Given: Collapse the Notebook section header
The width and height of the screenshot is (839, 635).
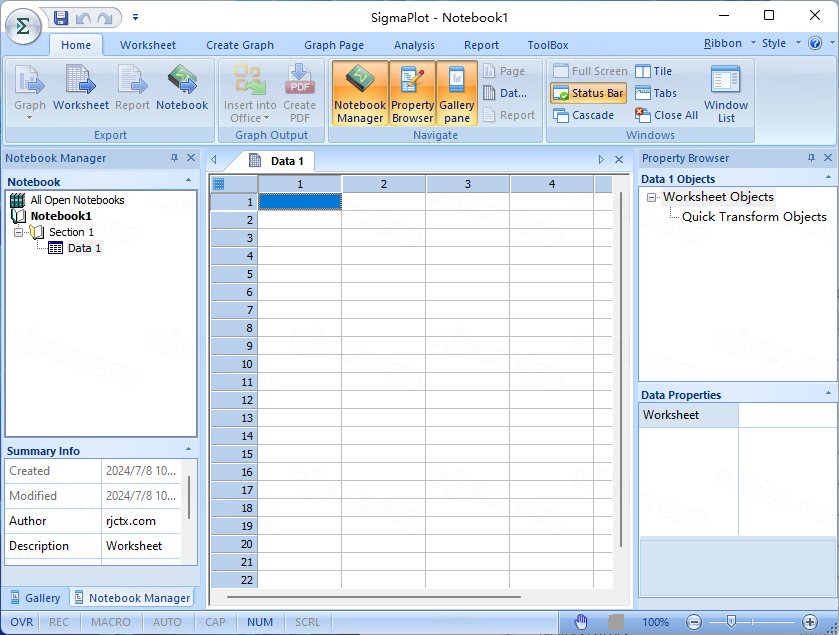Looking at the screenshot, I should pos(188,181).
